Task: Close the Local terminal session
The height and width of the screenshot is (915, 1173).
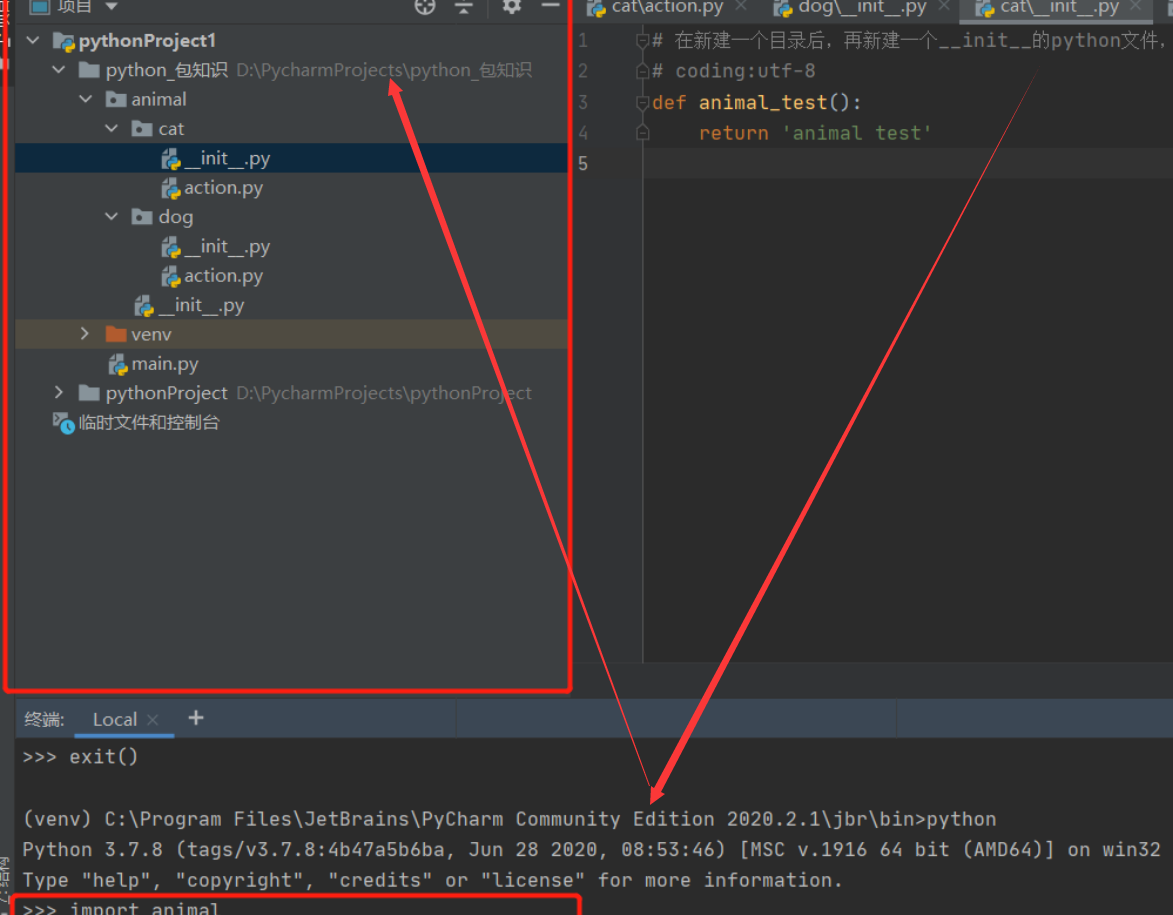Action: point(153,720)
